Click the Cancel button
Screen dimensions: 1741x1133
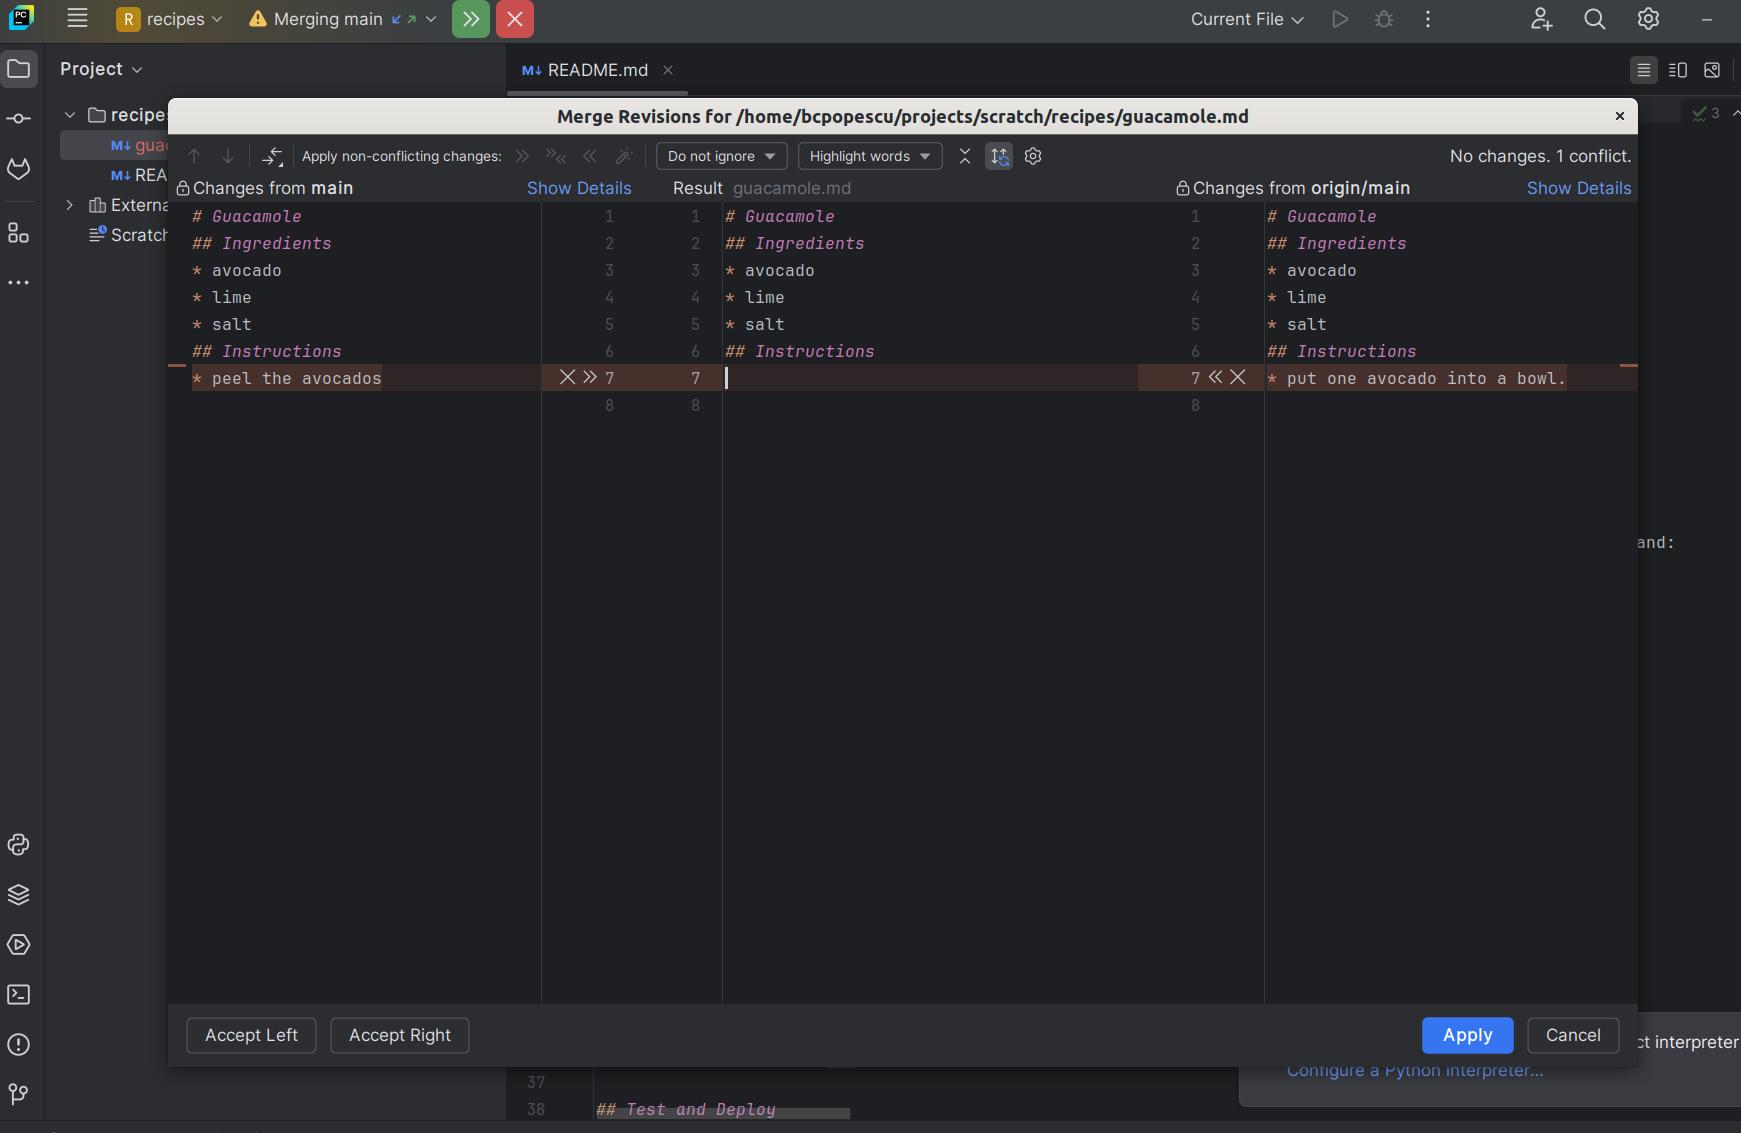click(x=1573, y=1035)
